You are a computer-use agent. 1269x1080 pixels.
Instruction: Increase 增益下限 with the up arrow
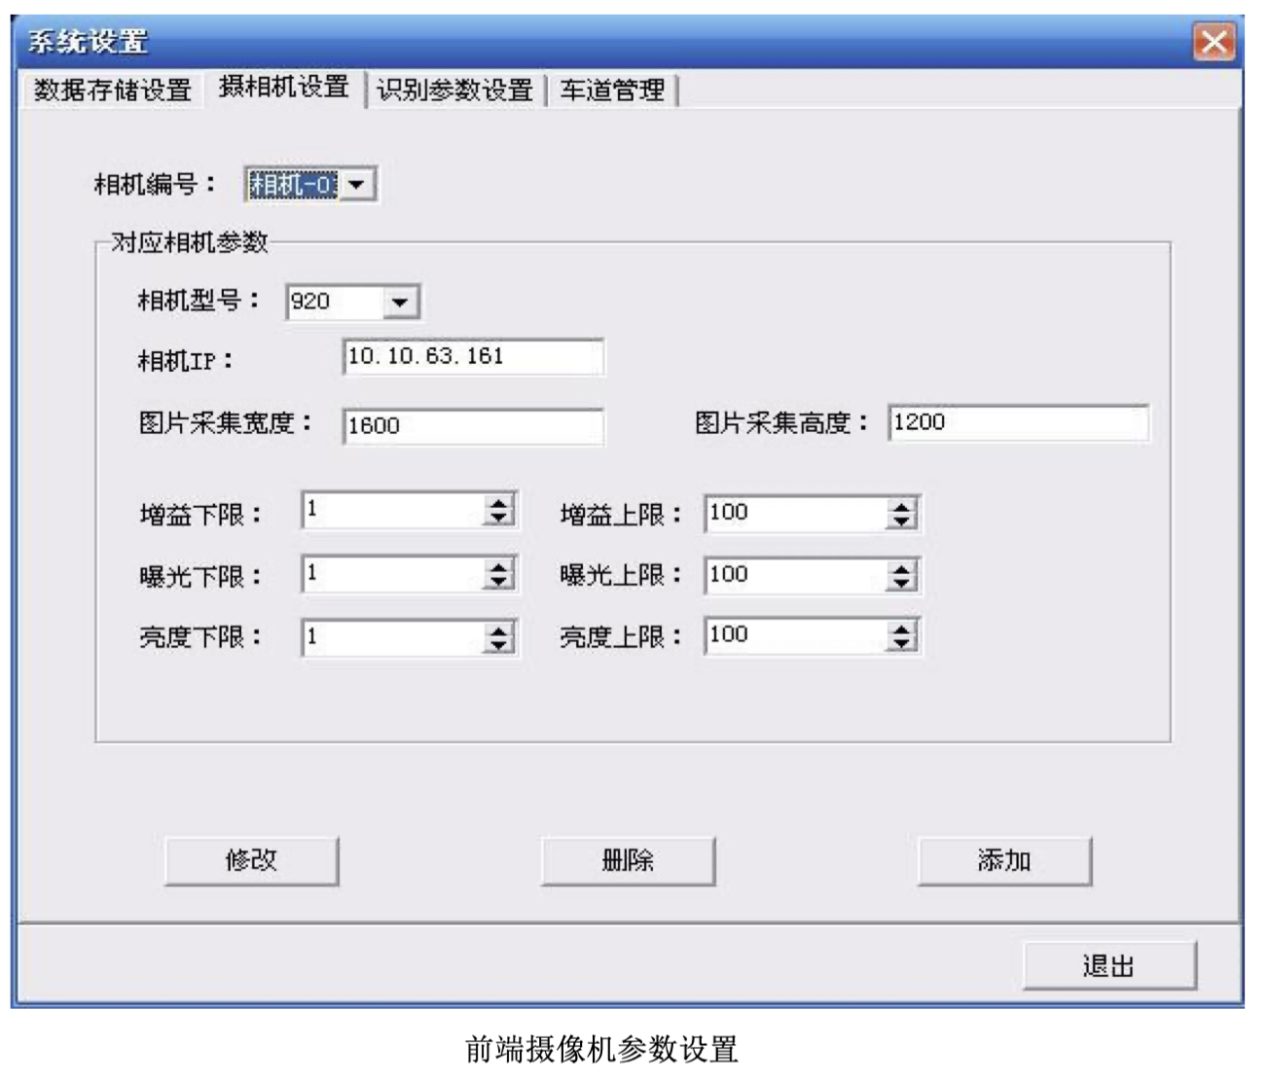pos(498,504)
